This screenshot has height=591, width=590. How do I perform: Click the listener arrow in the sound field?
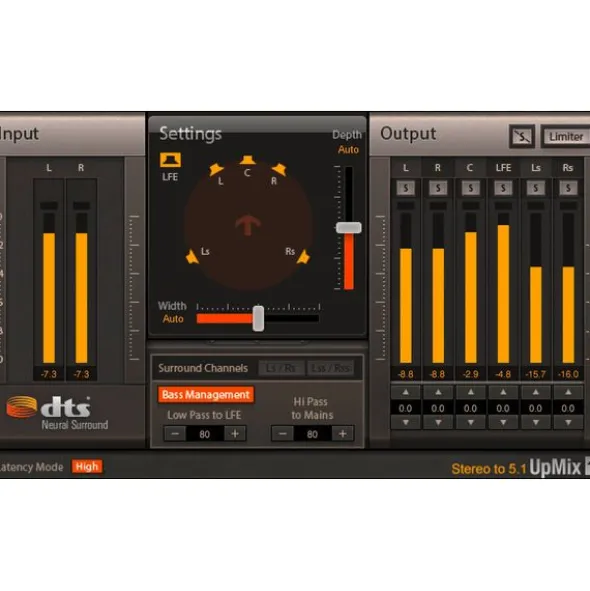[248, 225]
